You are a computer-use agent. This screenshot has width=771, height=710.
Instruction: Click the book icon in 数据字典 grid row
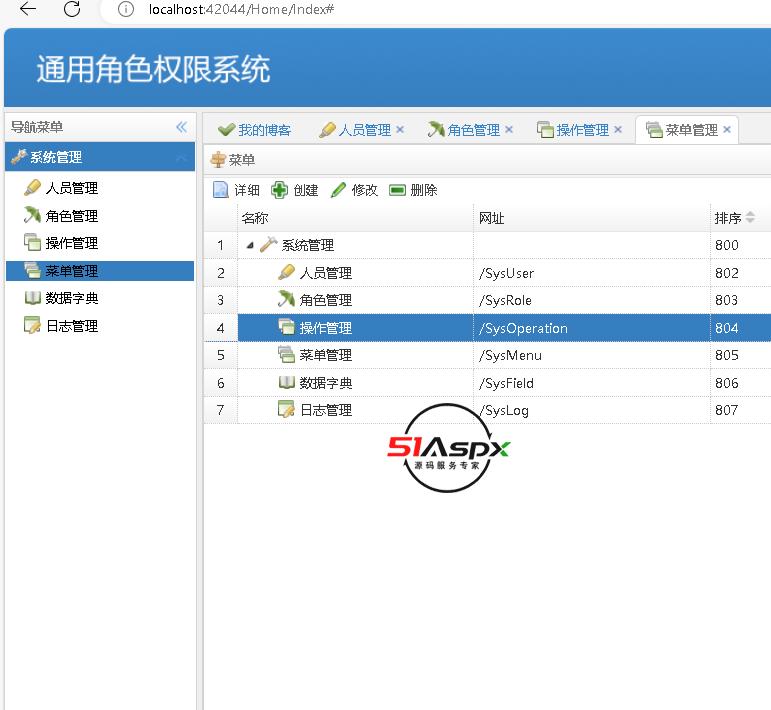(x=287, y=382)
